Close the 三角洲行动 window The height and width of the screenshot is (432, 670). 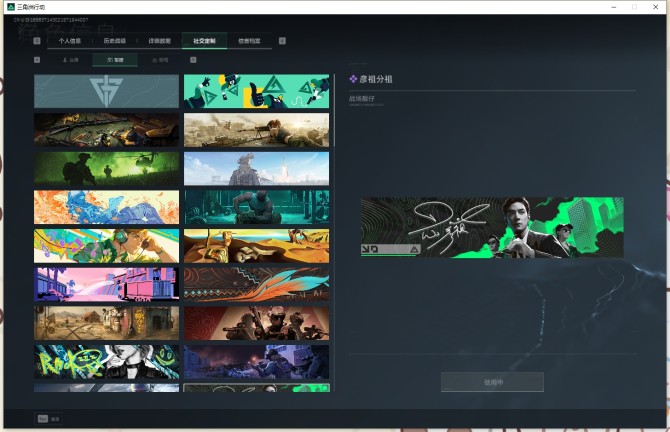coord(655,7)
